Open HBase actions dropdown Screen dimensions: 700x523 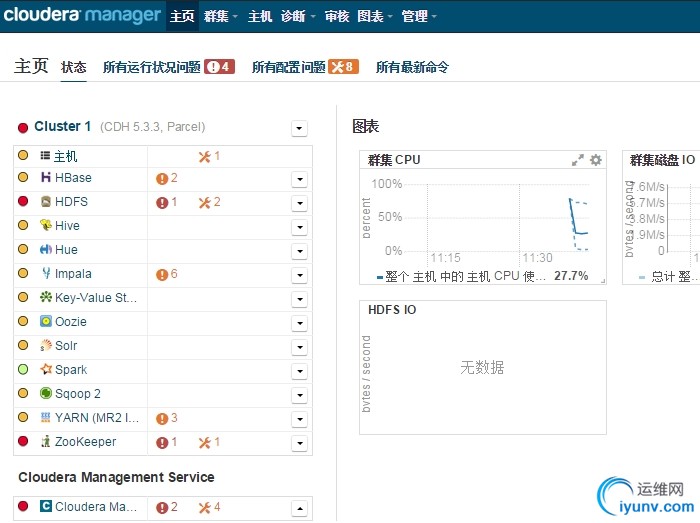300,179
